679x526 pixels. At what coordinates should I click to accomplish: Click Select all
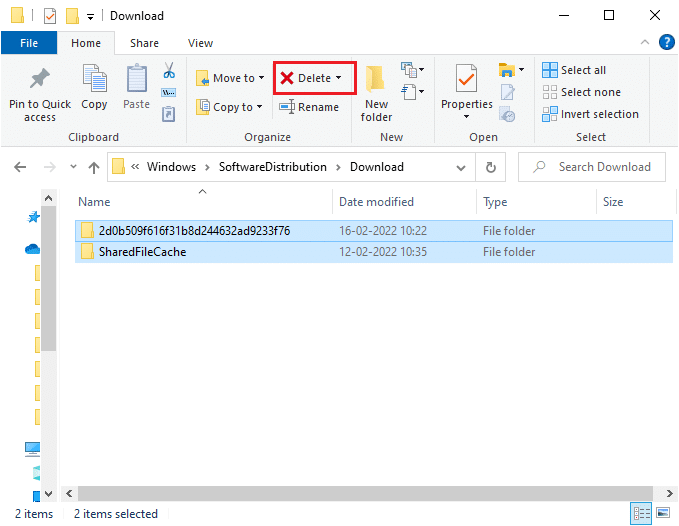pos(574,70)
